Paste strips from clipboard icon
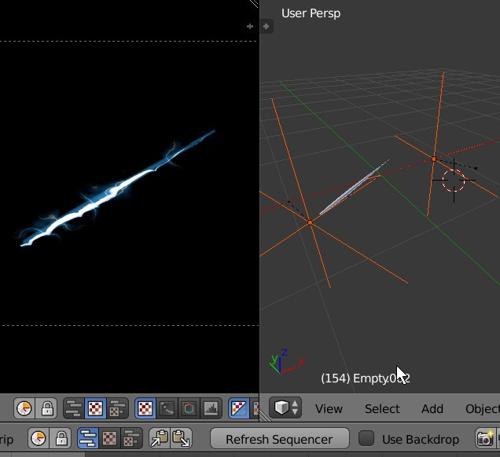The width and height of the screenshot is (500, 457). click(181, 438)
